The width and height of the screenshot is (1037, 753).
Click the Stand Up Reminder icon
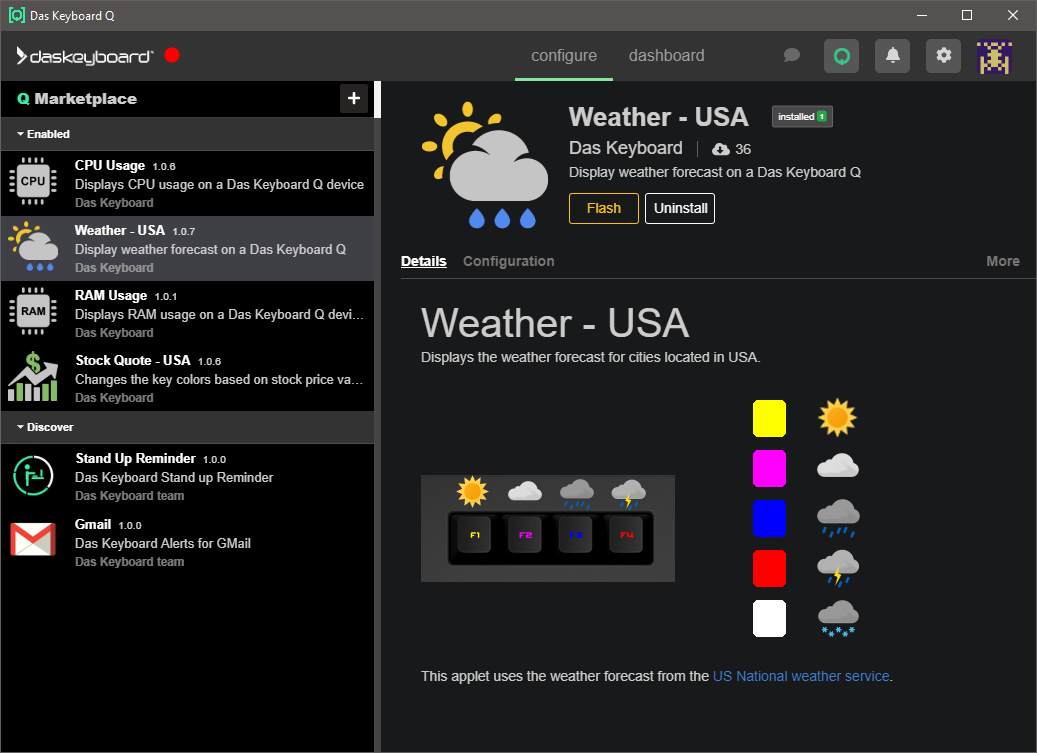[x=33, y=475]
